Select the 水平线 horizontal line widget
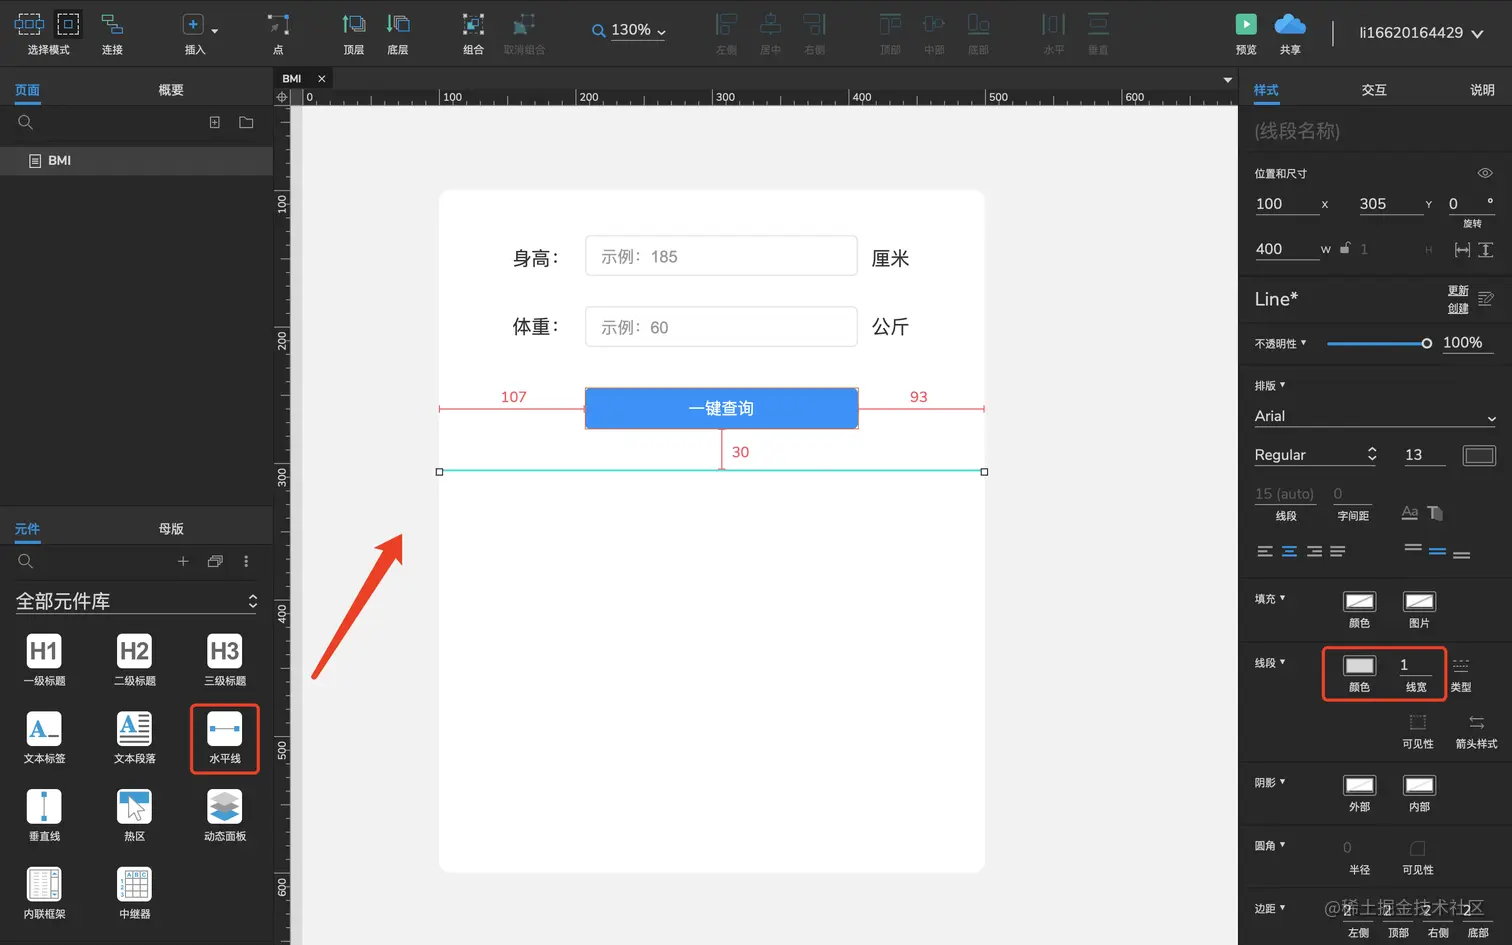1512x945 pixels. point(225,738)
